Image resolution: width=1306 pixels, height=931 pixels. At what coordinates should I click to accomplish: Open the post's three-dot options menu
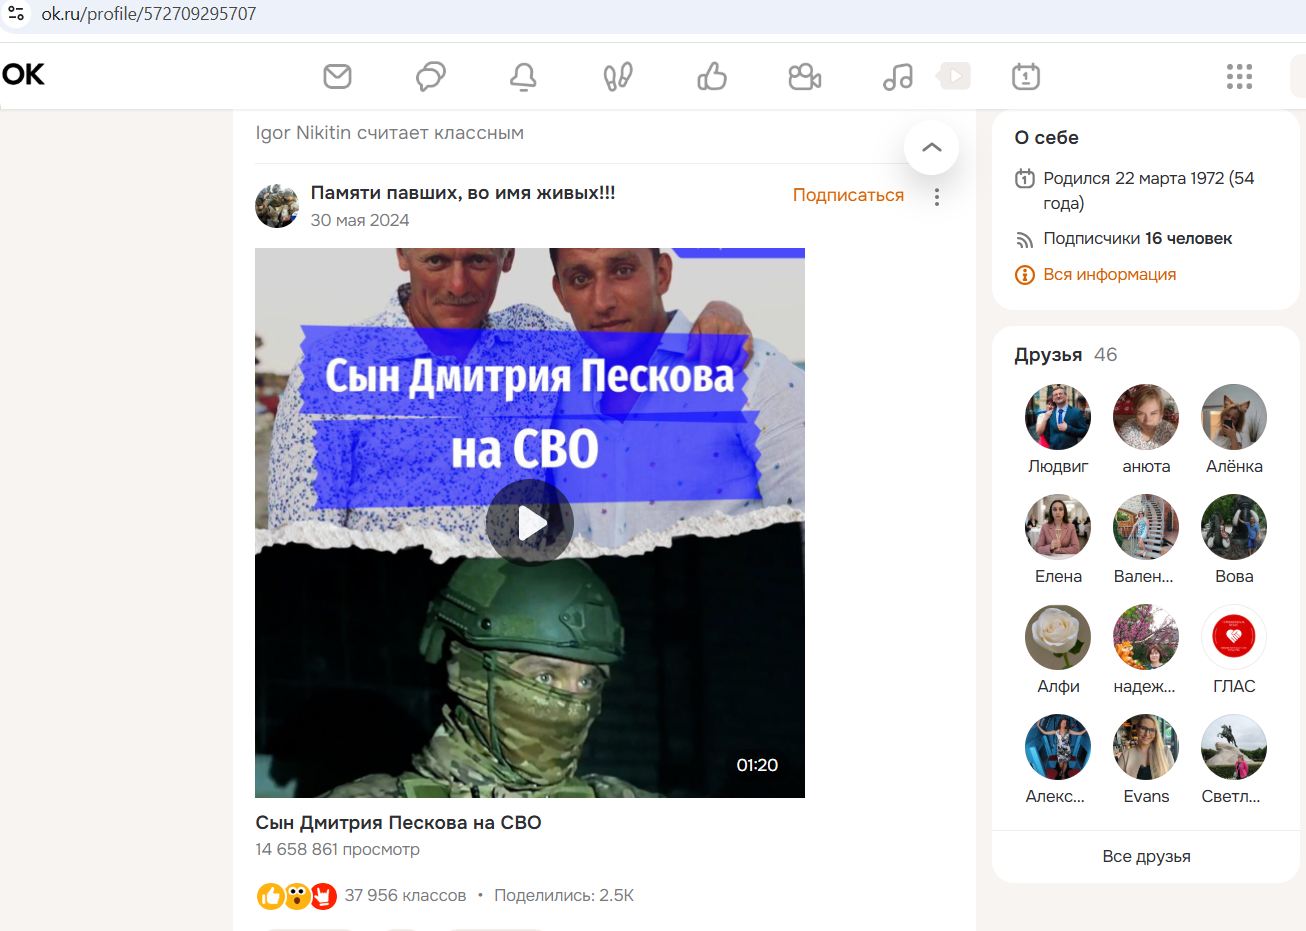pos(937,197)
